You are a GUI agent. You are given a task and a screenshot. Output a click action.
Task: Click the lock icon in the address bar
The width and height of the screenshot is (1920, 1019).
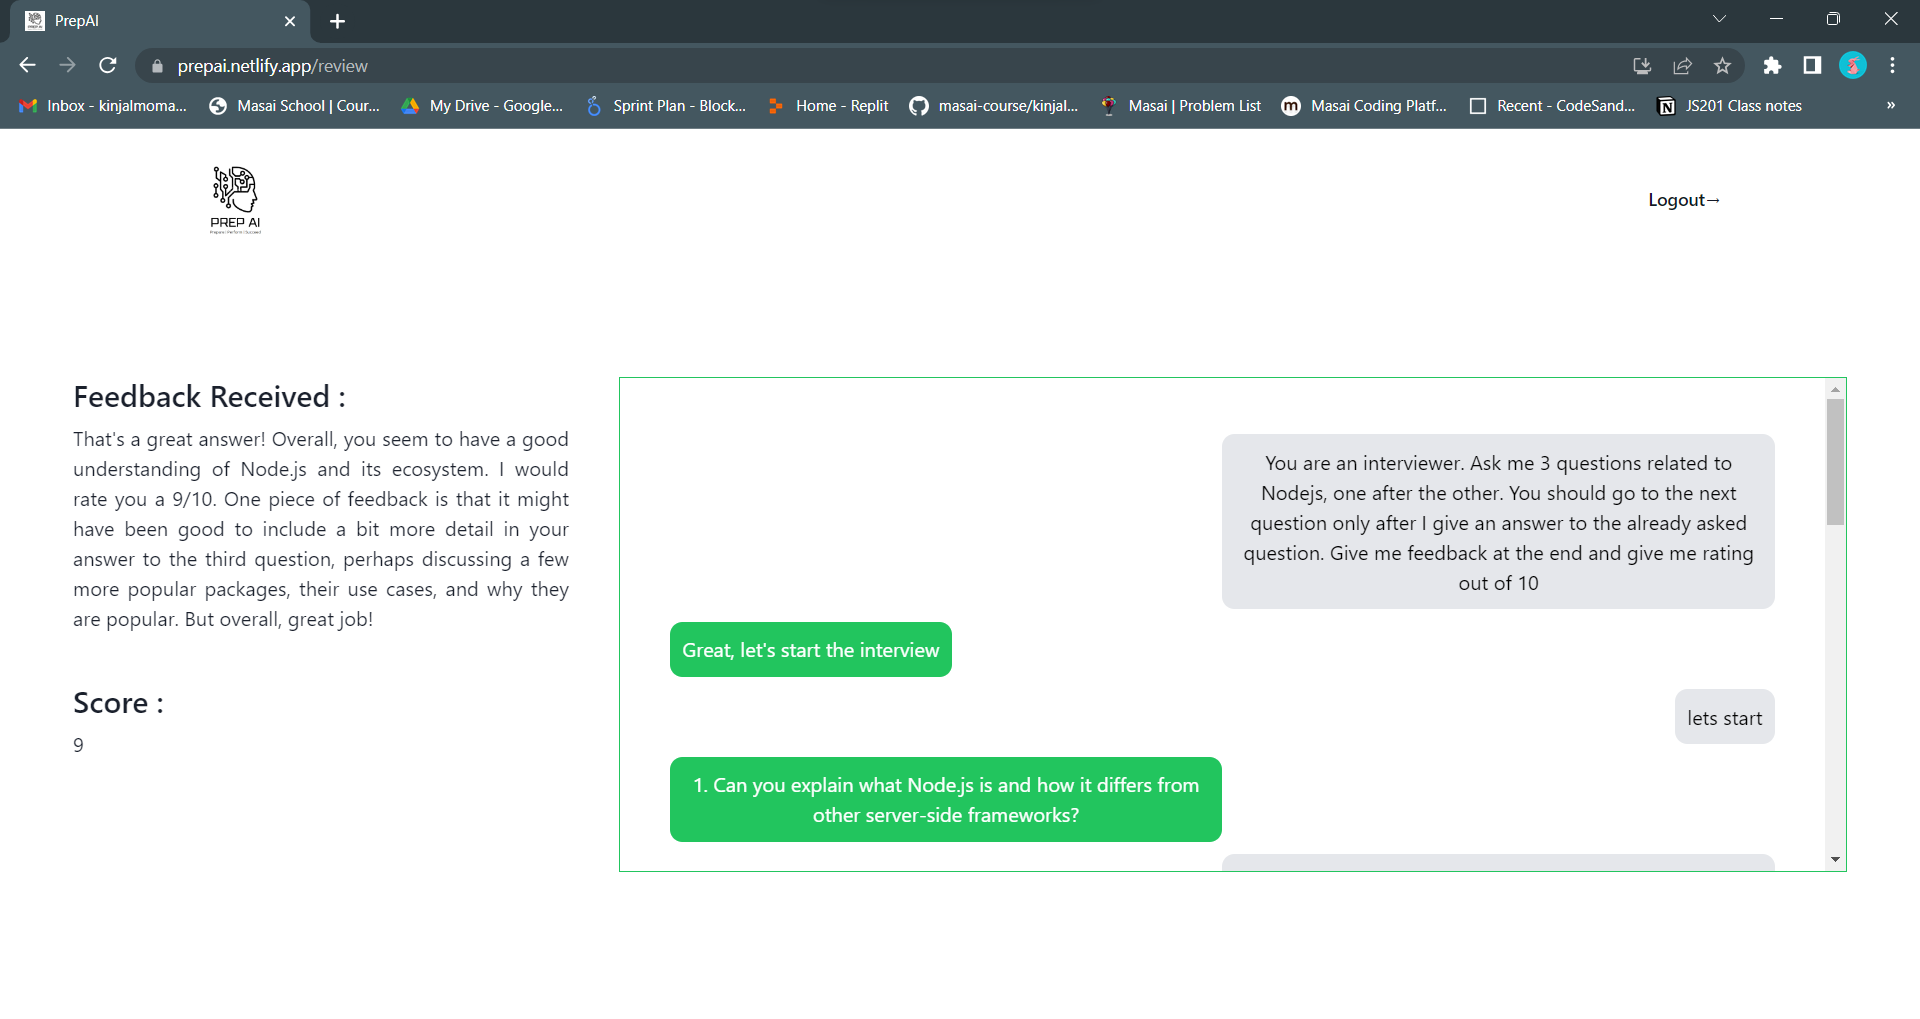pos(157,65)
